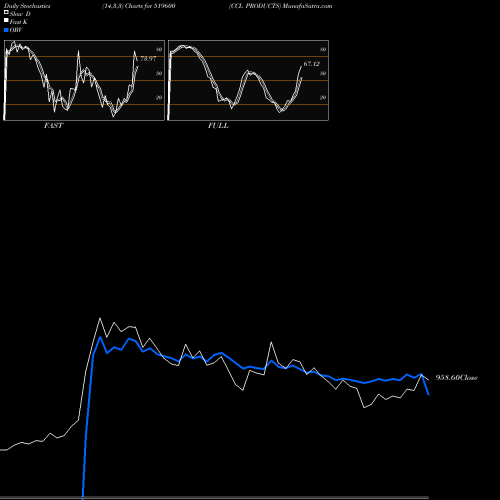Open the FULL stochastic chart panel
This screenshot has width=500, height=500.
pos(248,80)
